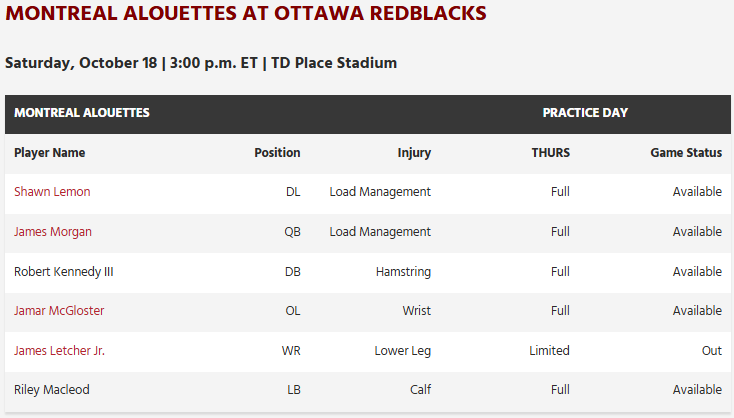This screenshot has width=734, height=418.
Task: Click the Calf injury cell
Action: 419,390
